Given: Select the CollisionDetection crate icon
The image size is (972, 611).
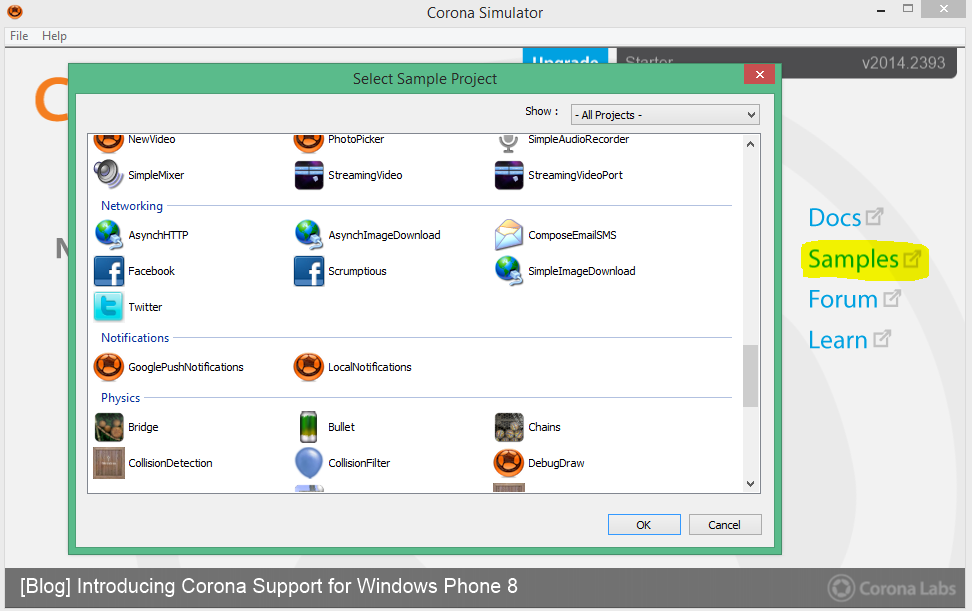Looking at the screenshot, I should [x=109, y=463].
